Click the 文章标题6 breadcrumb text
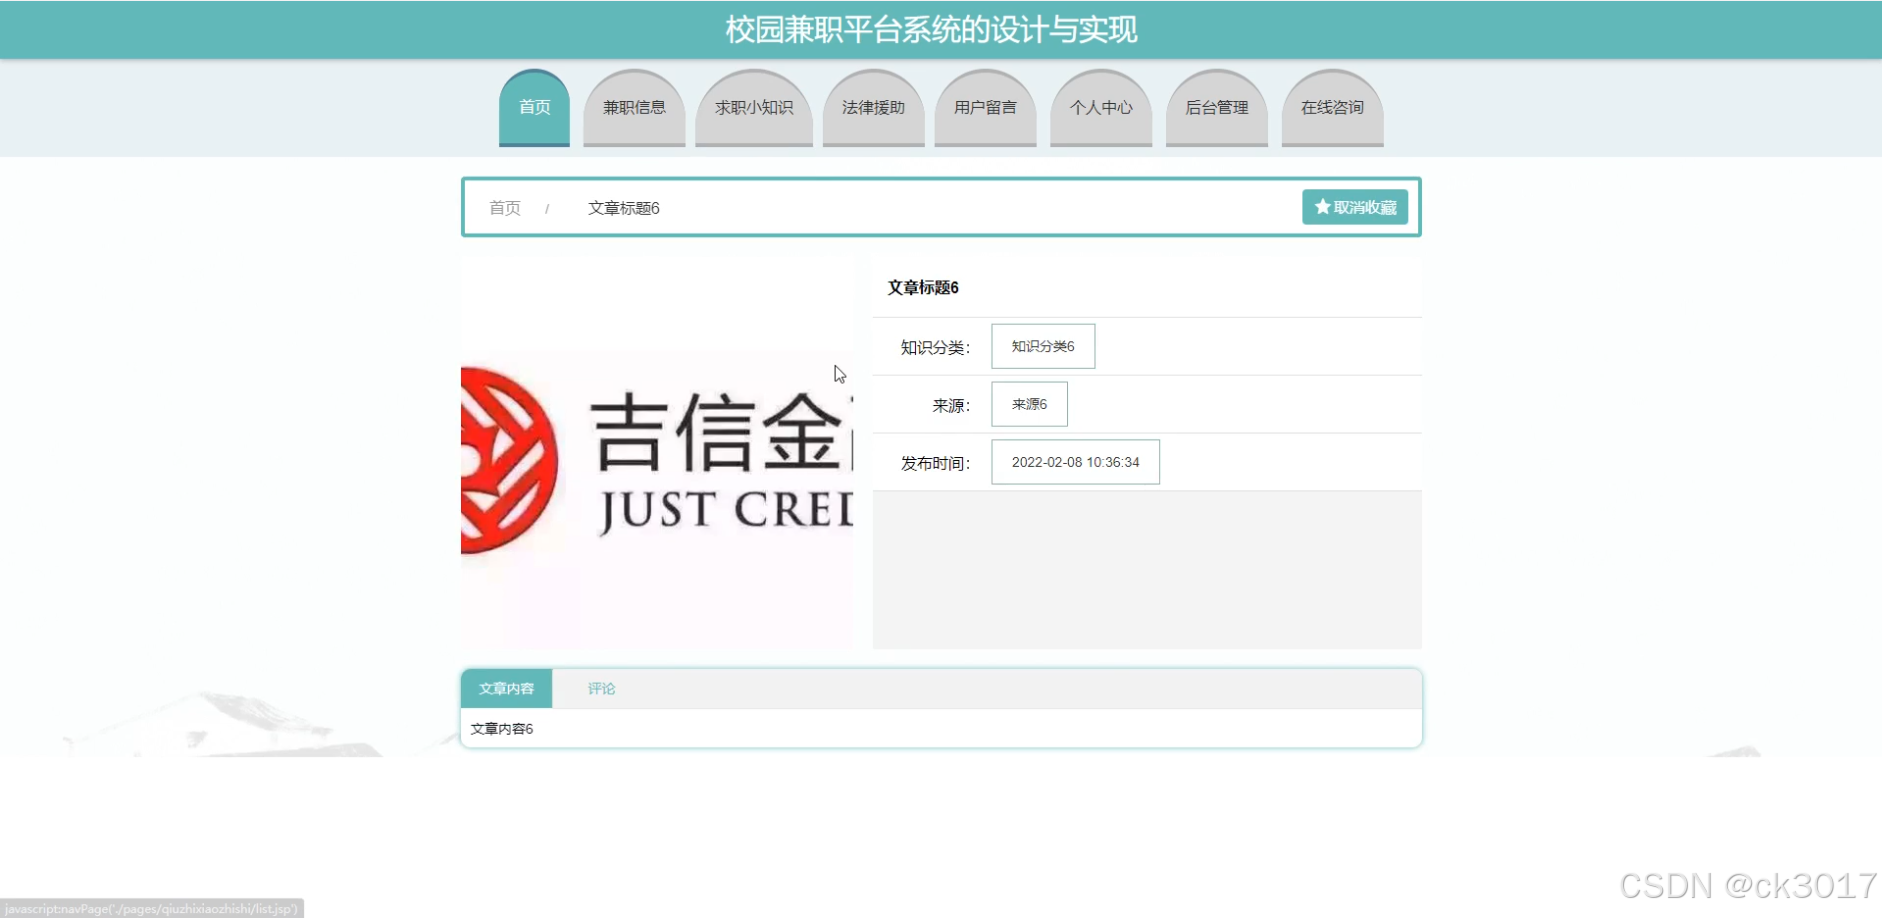 coord(624,208)
